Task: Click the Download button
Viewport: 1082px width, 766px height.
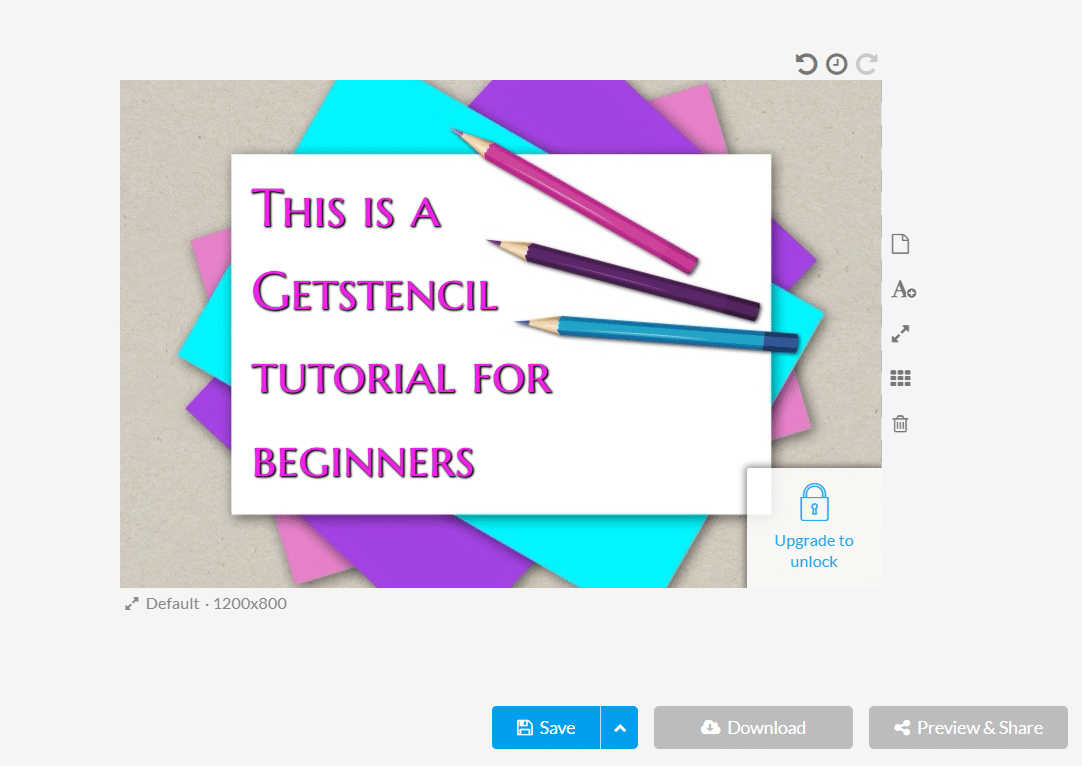Action: [x=752, y=727]
